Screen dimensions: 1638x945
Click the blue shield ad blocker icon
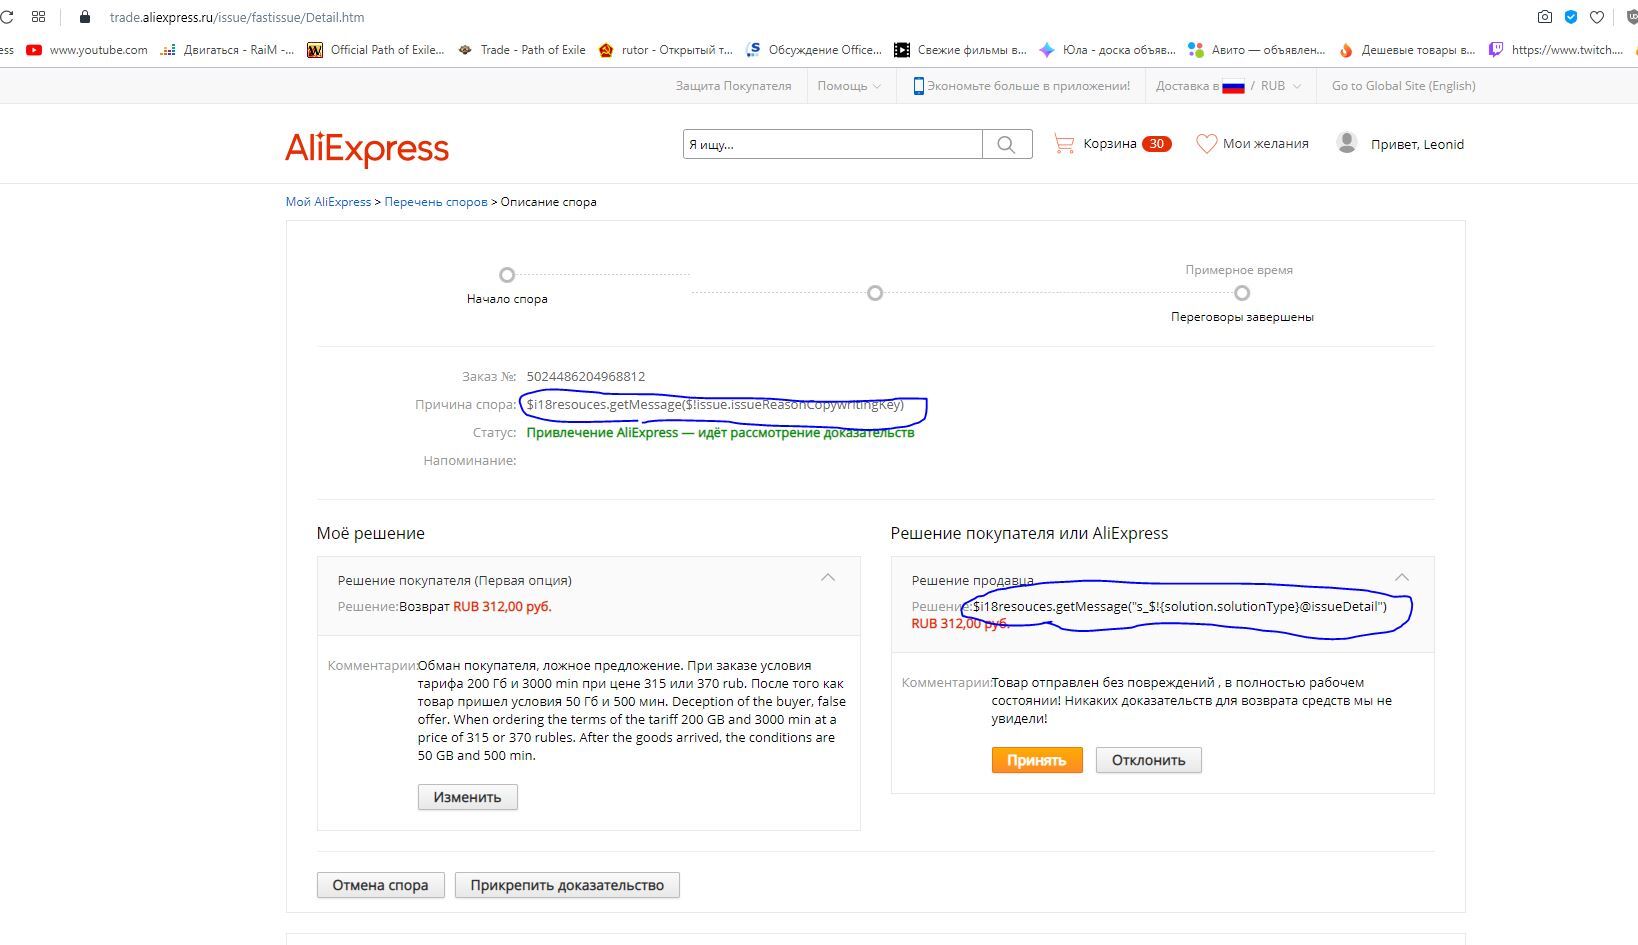pos(1571,17)
